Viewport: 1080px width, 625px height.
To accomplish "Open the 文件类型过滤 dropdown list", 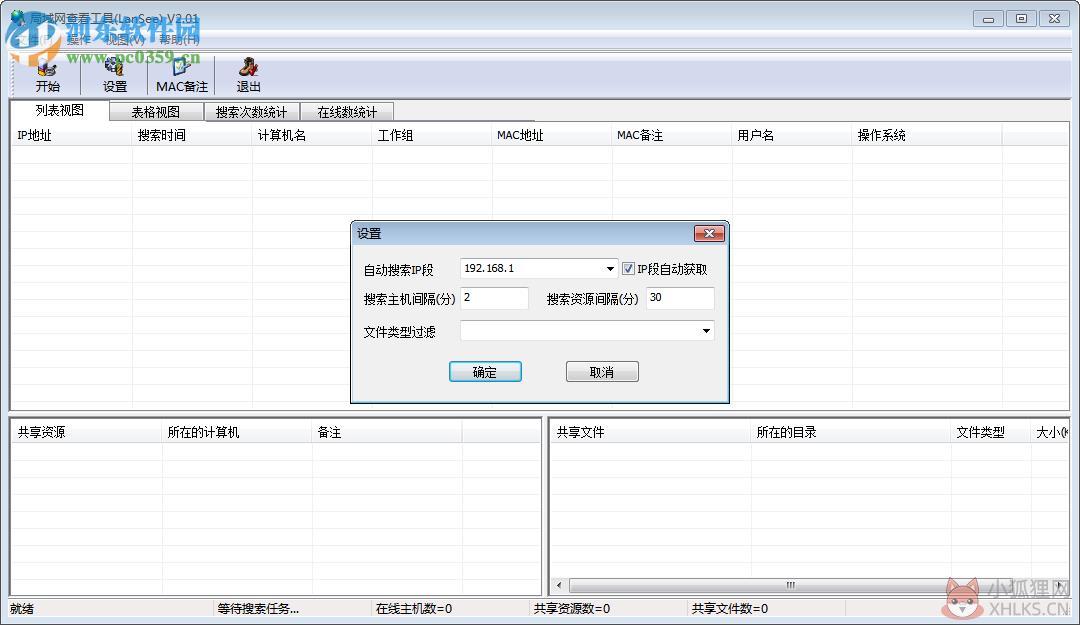I will tap(706, 331).
